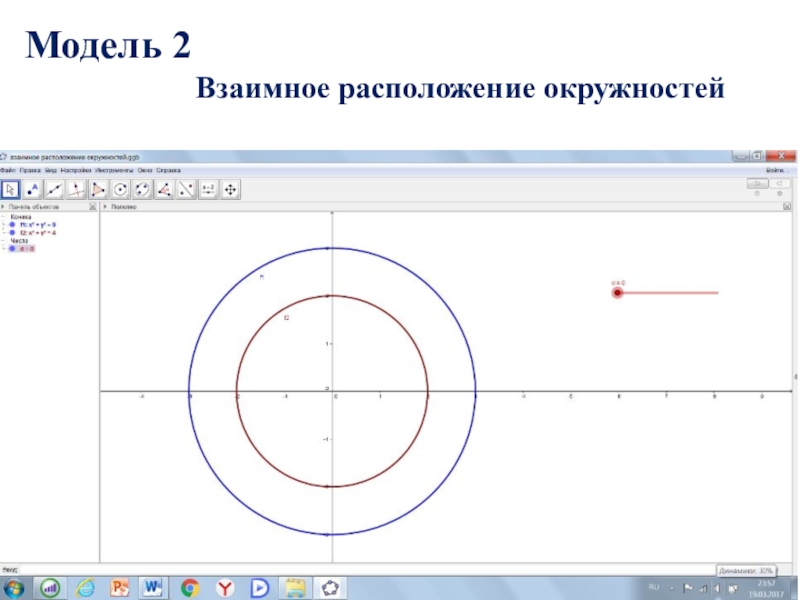Click the Undo button in toolbar

point(758,183)
